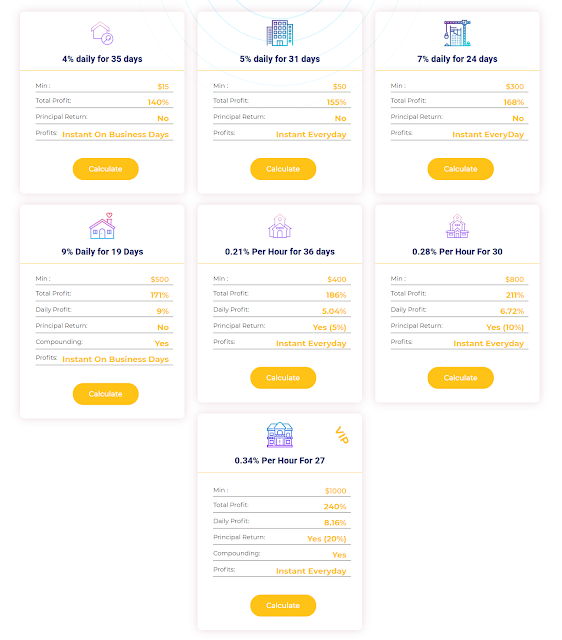Calculate the 0.21% Per Hour plan
Viewport: 562px width, 640px height.
[283, 378]
